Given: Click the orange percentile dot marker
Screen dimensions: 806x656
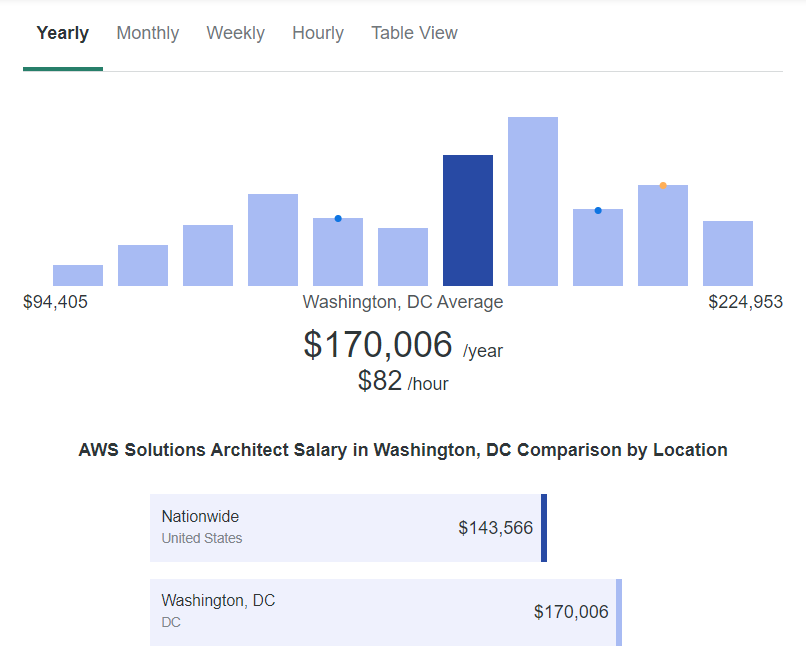Looking at the screenshot, I should tap(662, 185).
